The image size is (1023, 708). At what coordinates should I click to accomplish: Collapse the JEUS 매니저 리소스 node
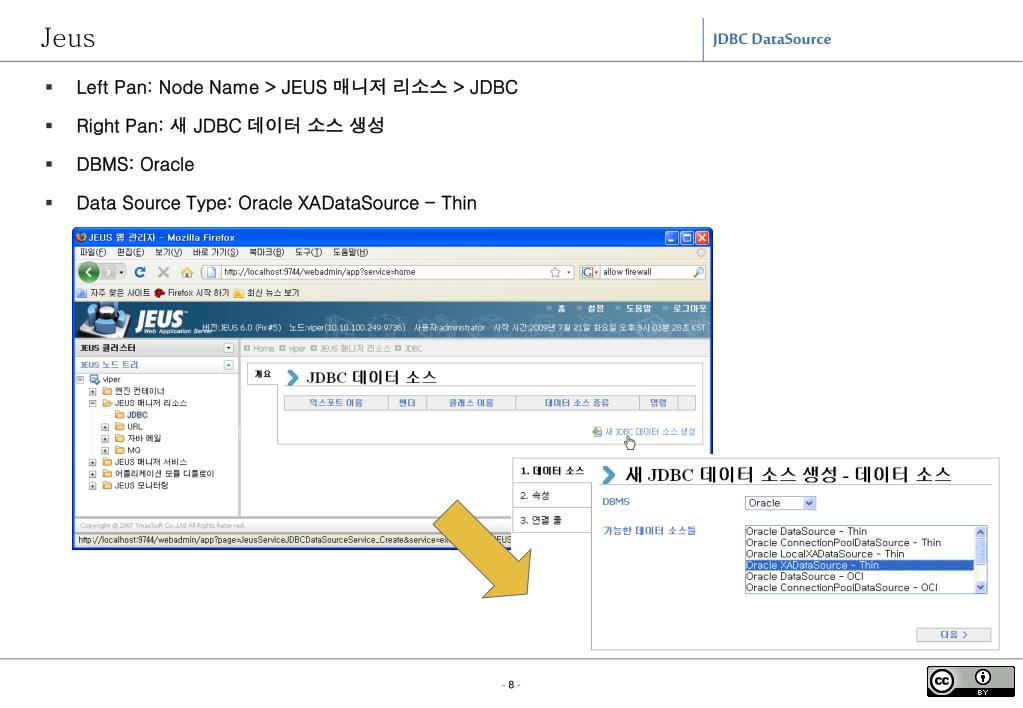pyautogui.click(x=93, y=403)
